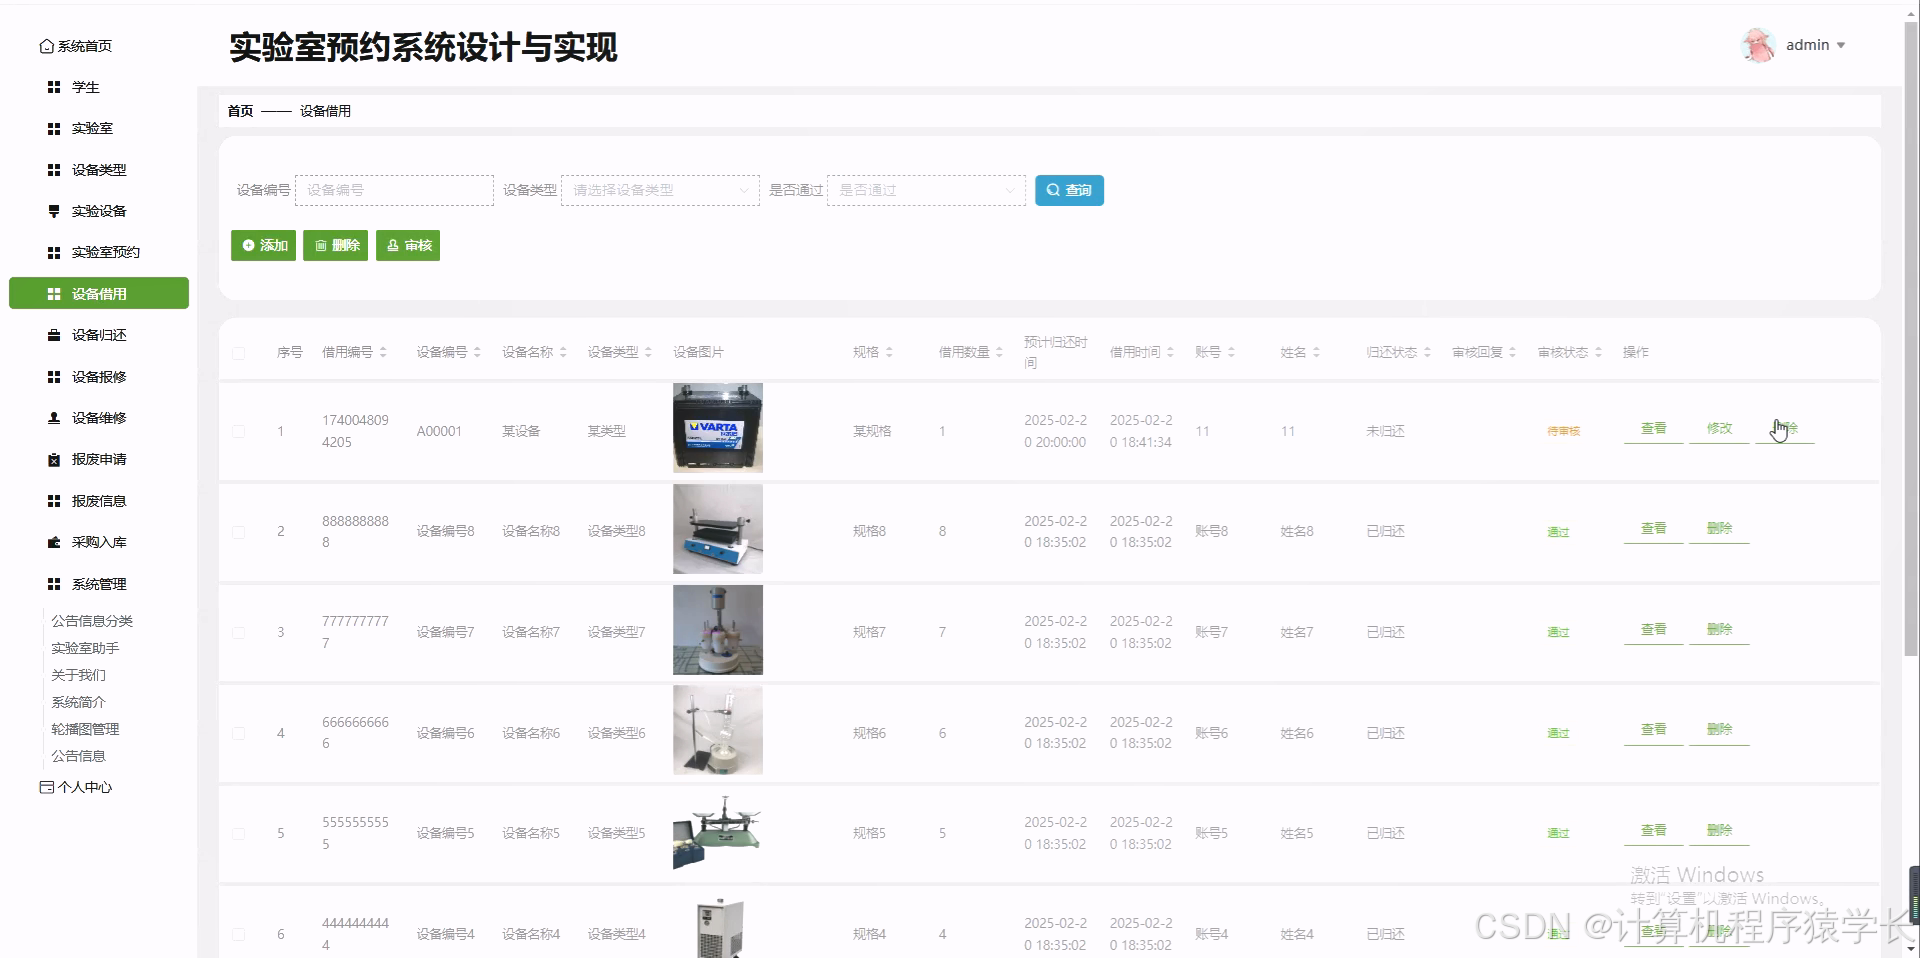The height and width of the screenshot is (958, 1920).
Task: Select 公告信息分类 menu item
Action: (x=93, y=620)
